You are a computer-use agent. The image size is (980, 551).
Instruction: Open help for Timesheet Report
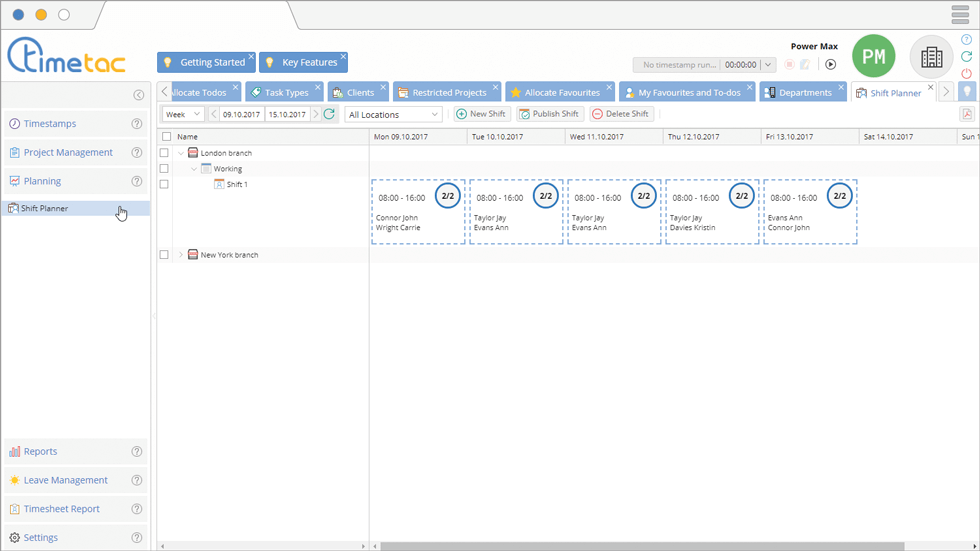137,509
